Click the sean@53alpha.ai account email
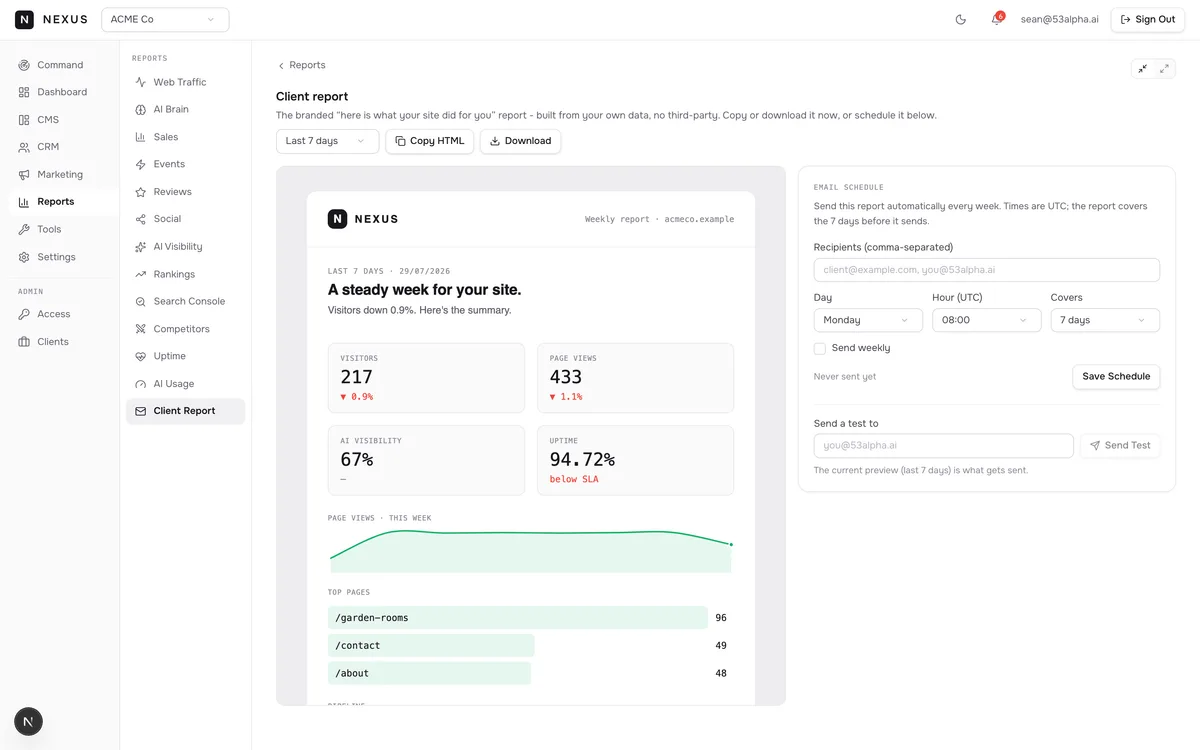The image size is (1200, 750). pos(1059,19)
